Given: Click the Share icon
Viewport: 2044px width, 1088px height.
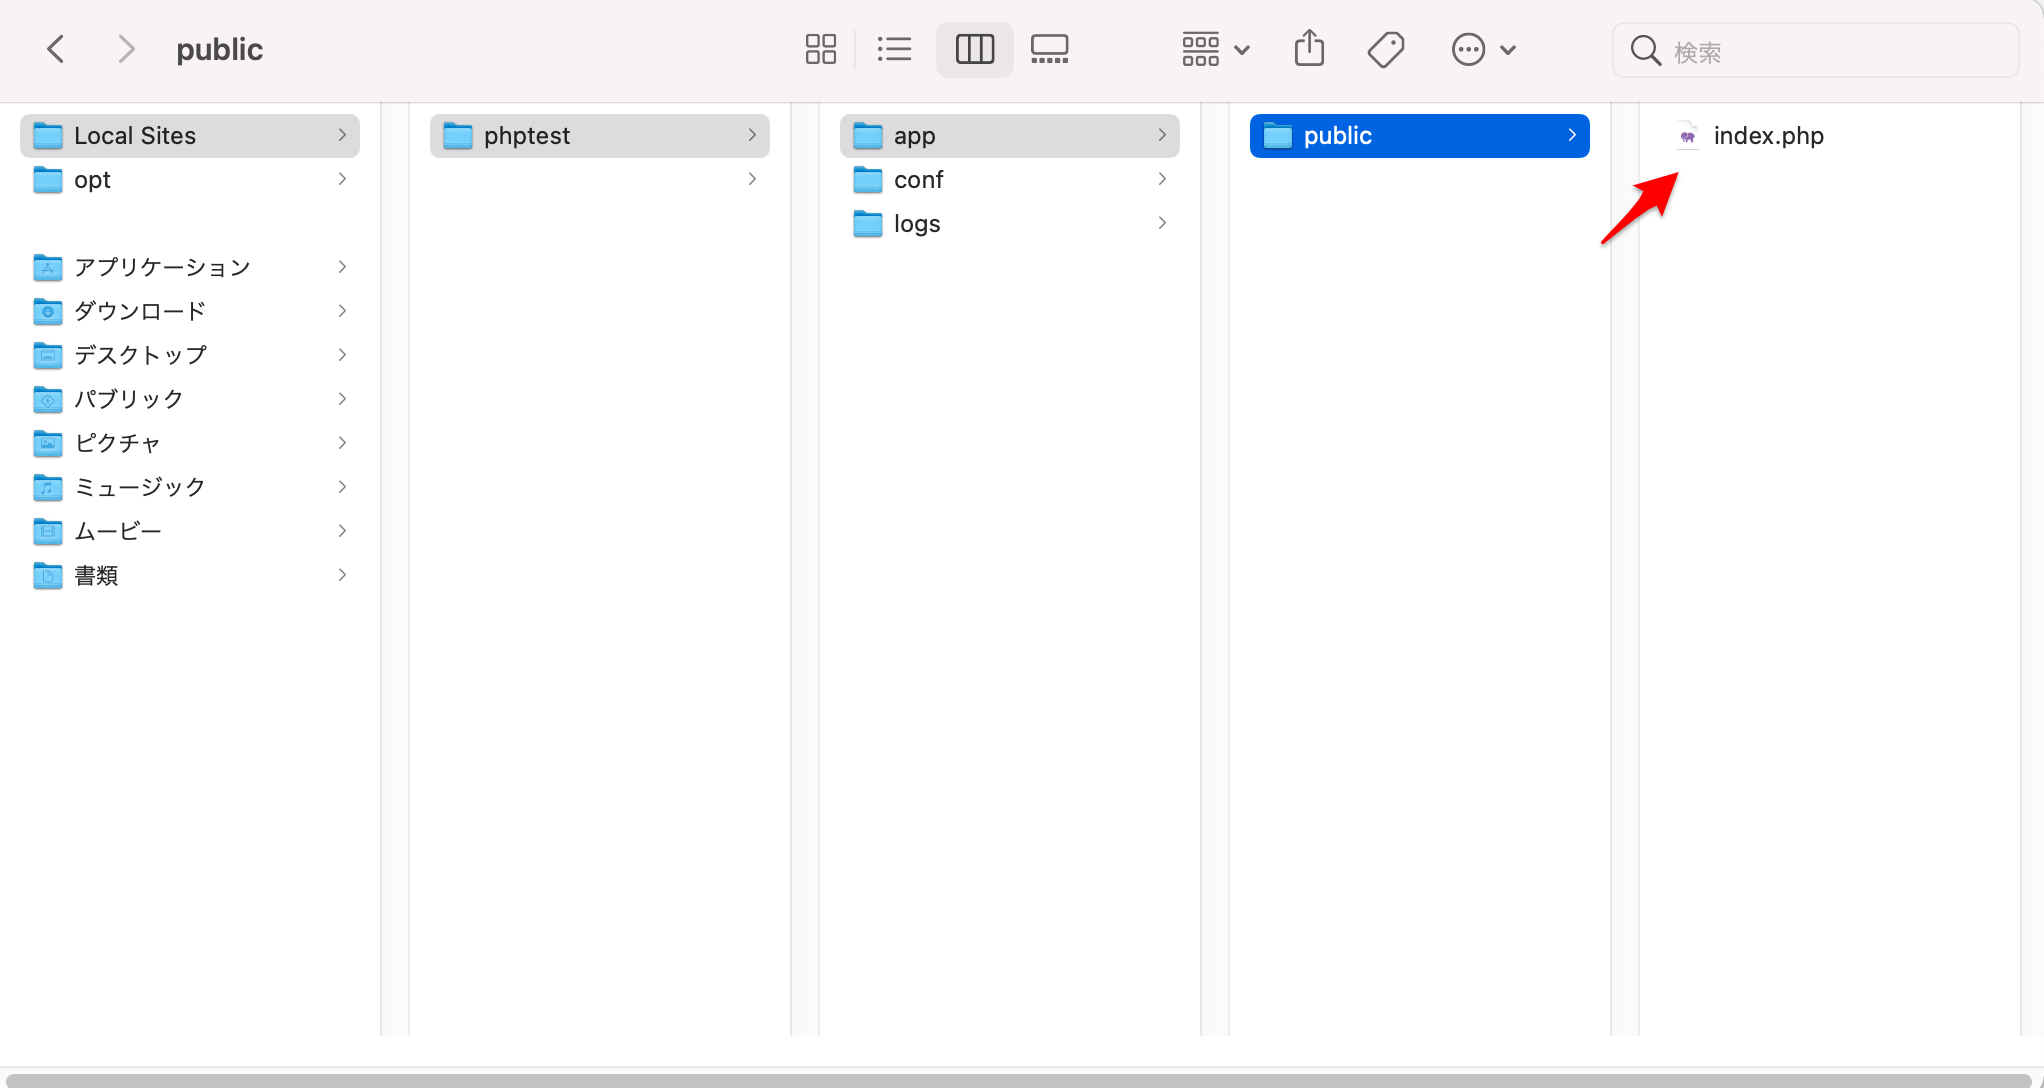Looking at the screenshot, I should [1309, 49].
